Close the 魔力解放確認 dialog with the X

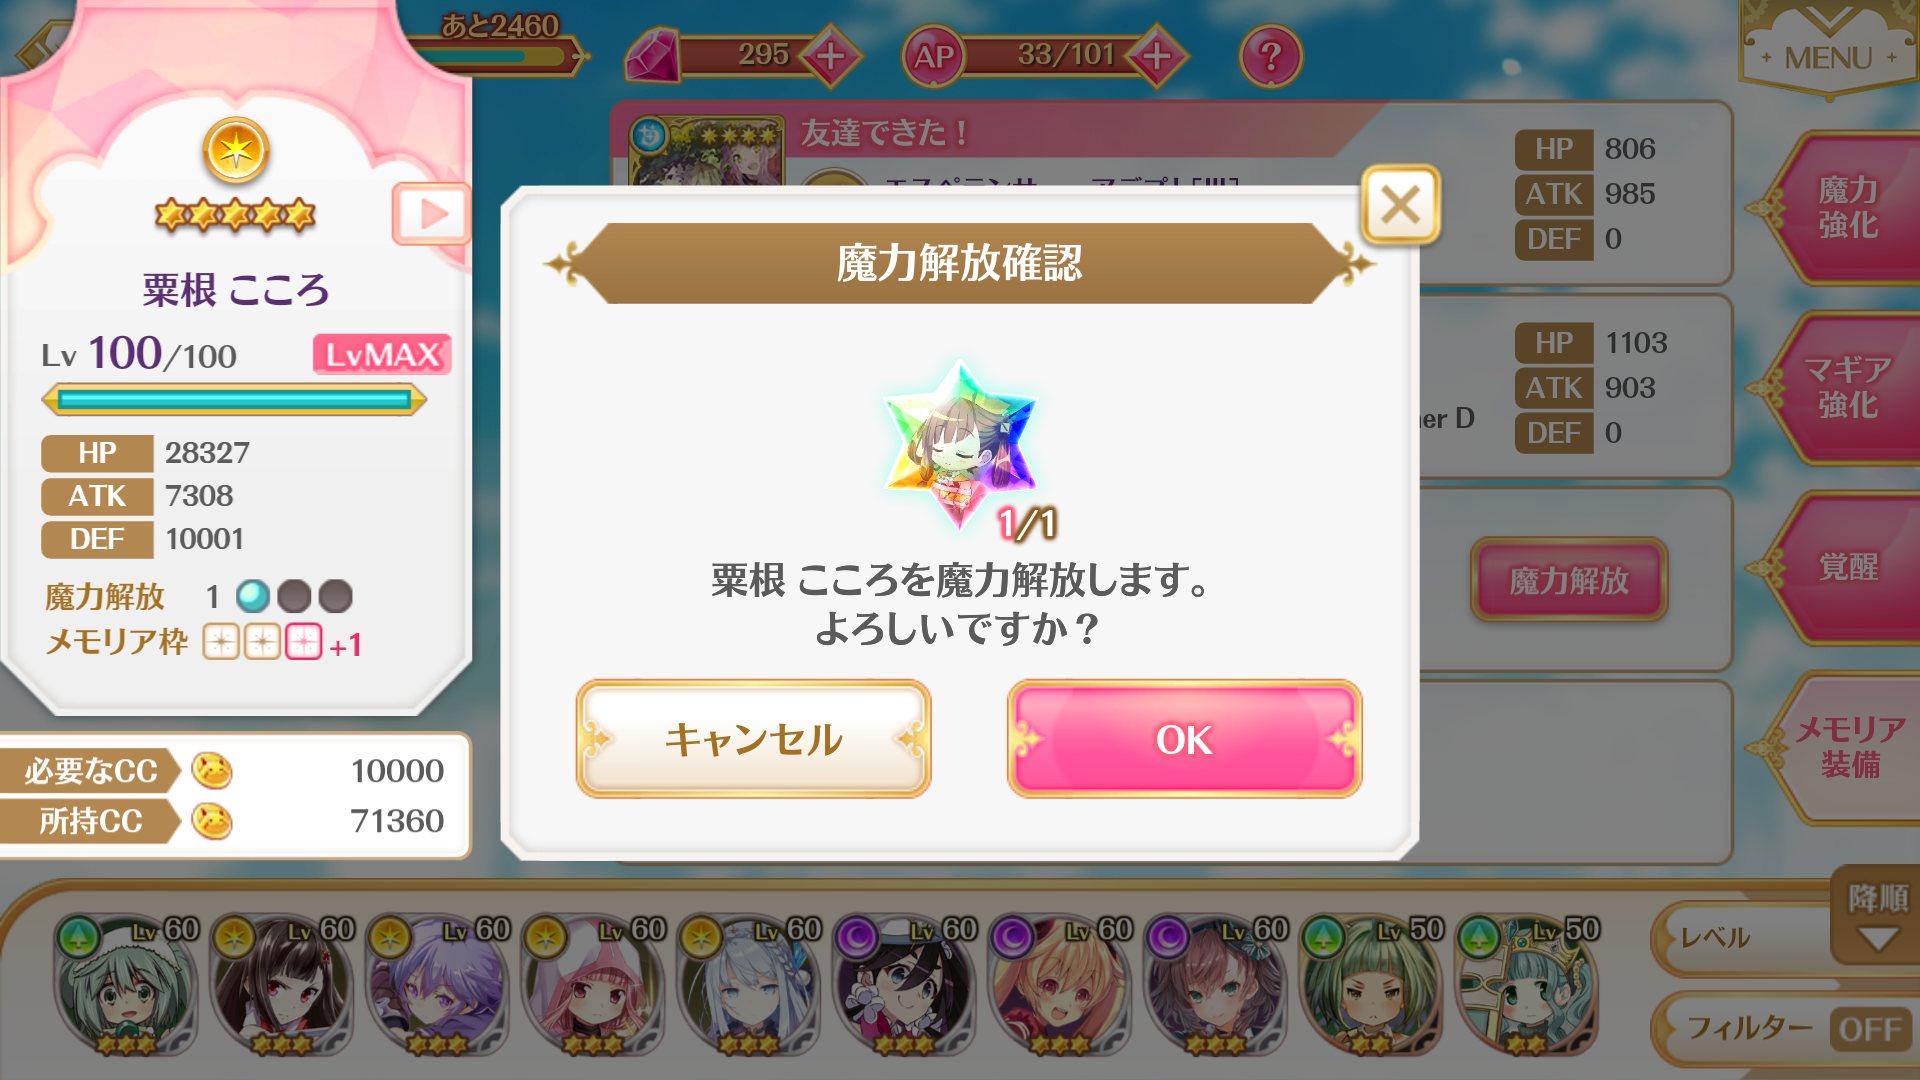pyautogui.click(x=1400, y=205)
